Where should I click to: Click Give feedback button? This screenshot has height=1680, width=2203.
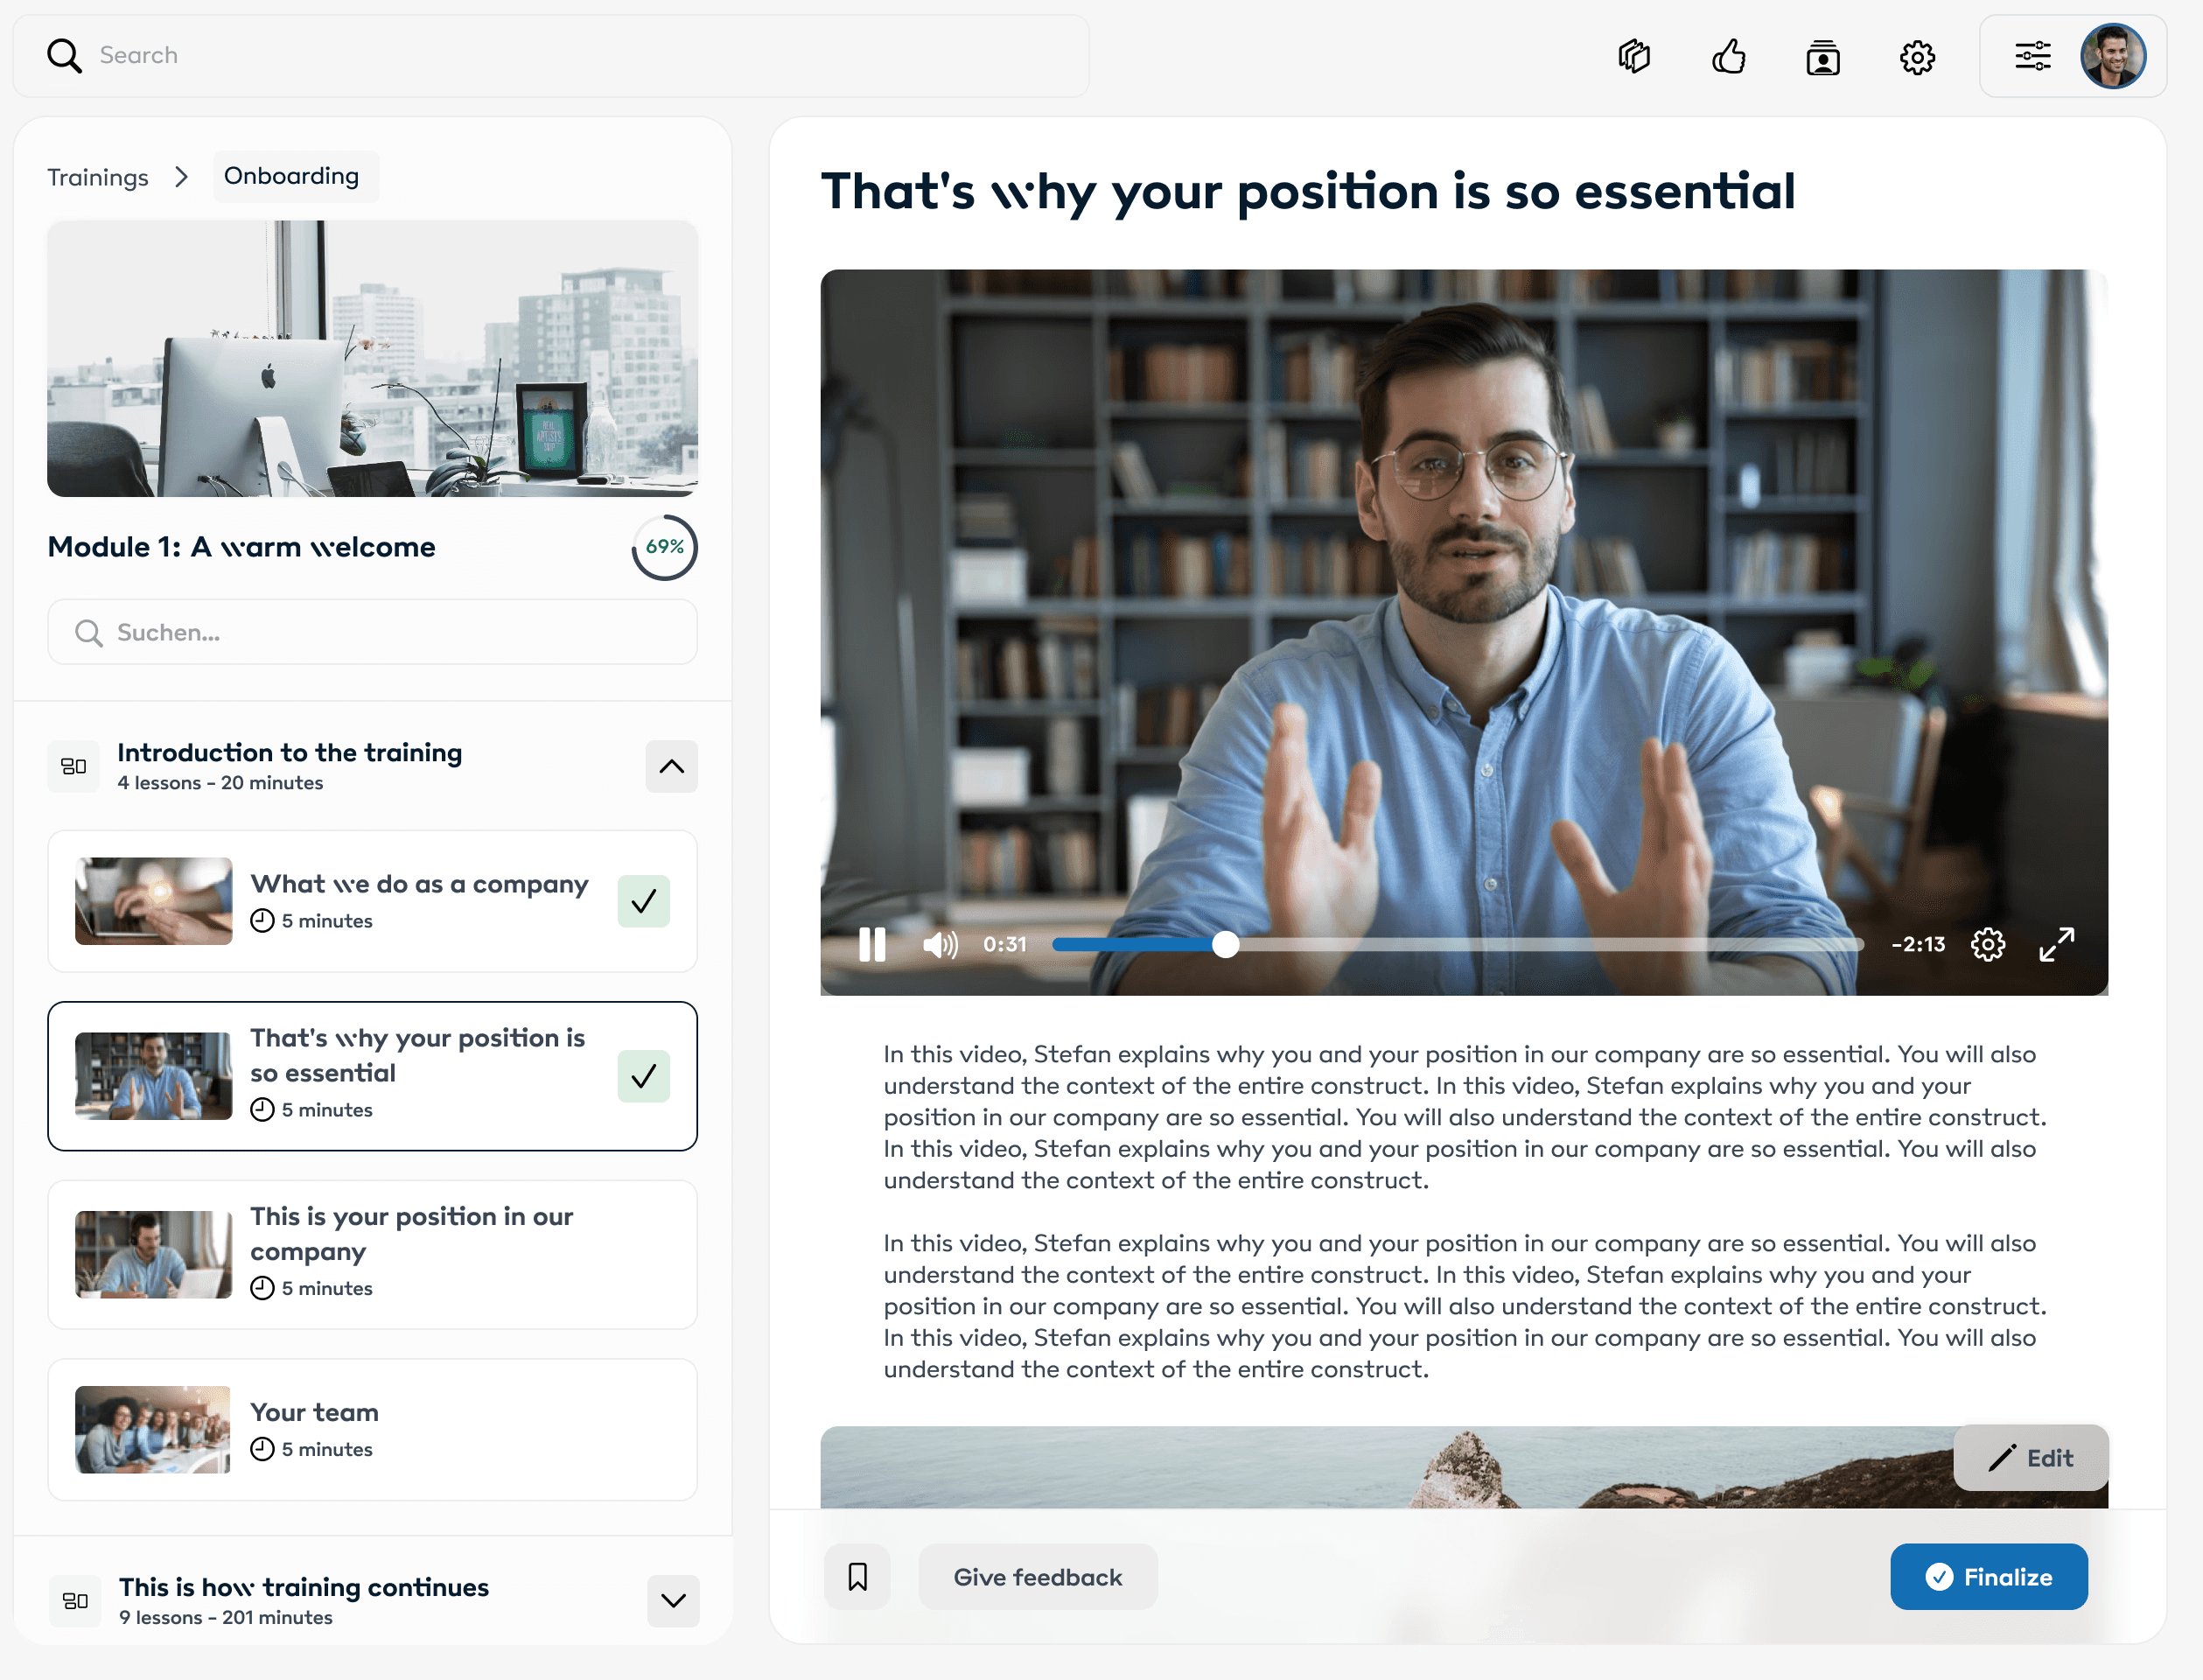1037,1577
